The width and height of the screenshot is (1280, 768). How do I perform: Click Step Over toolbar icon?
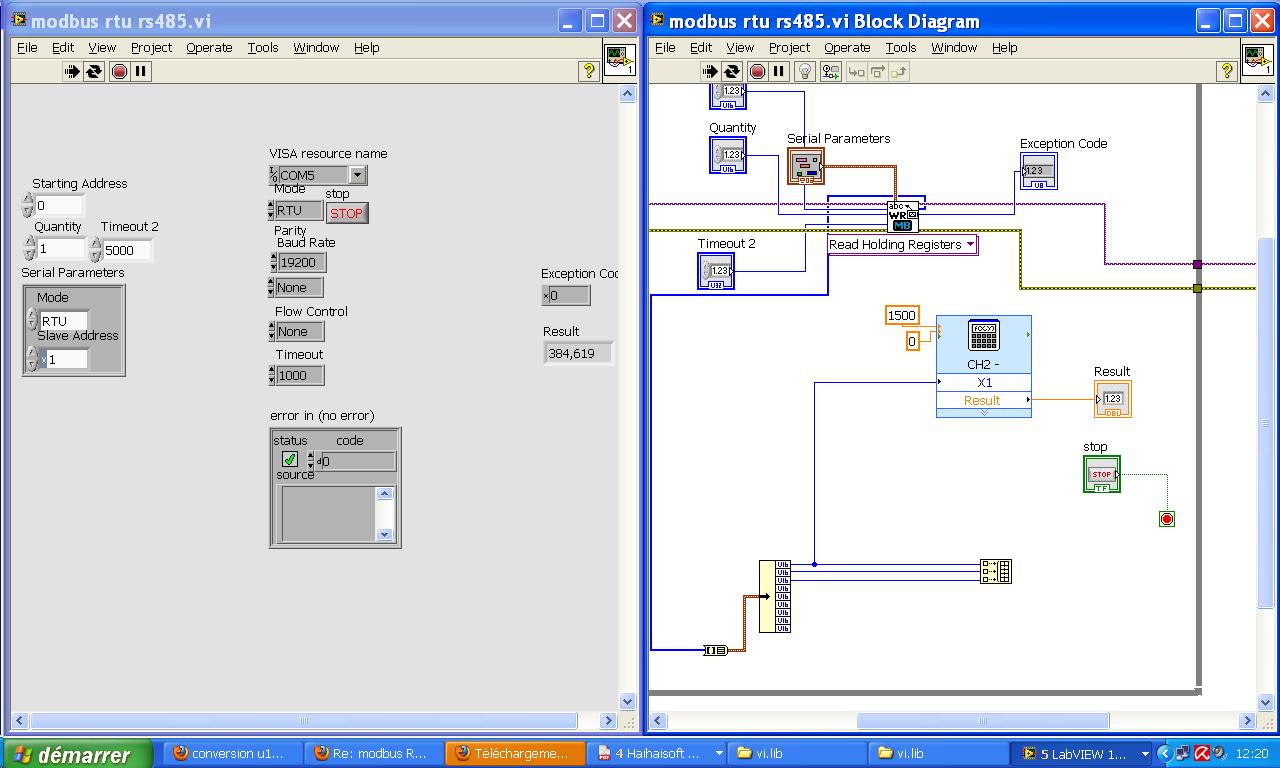(877, 71)
